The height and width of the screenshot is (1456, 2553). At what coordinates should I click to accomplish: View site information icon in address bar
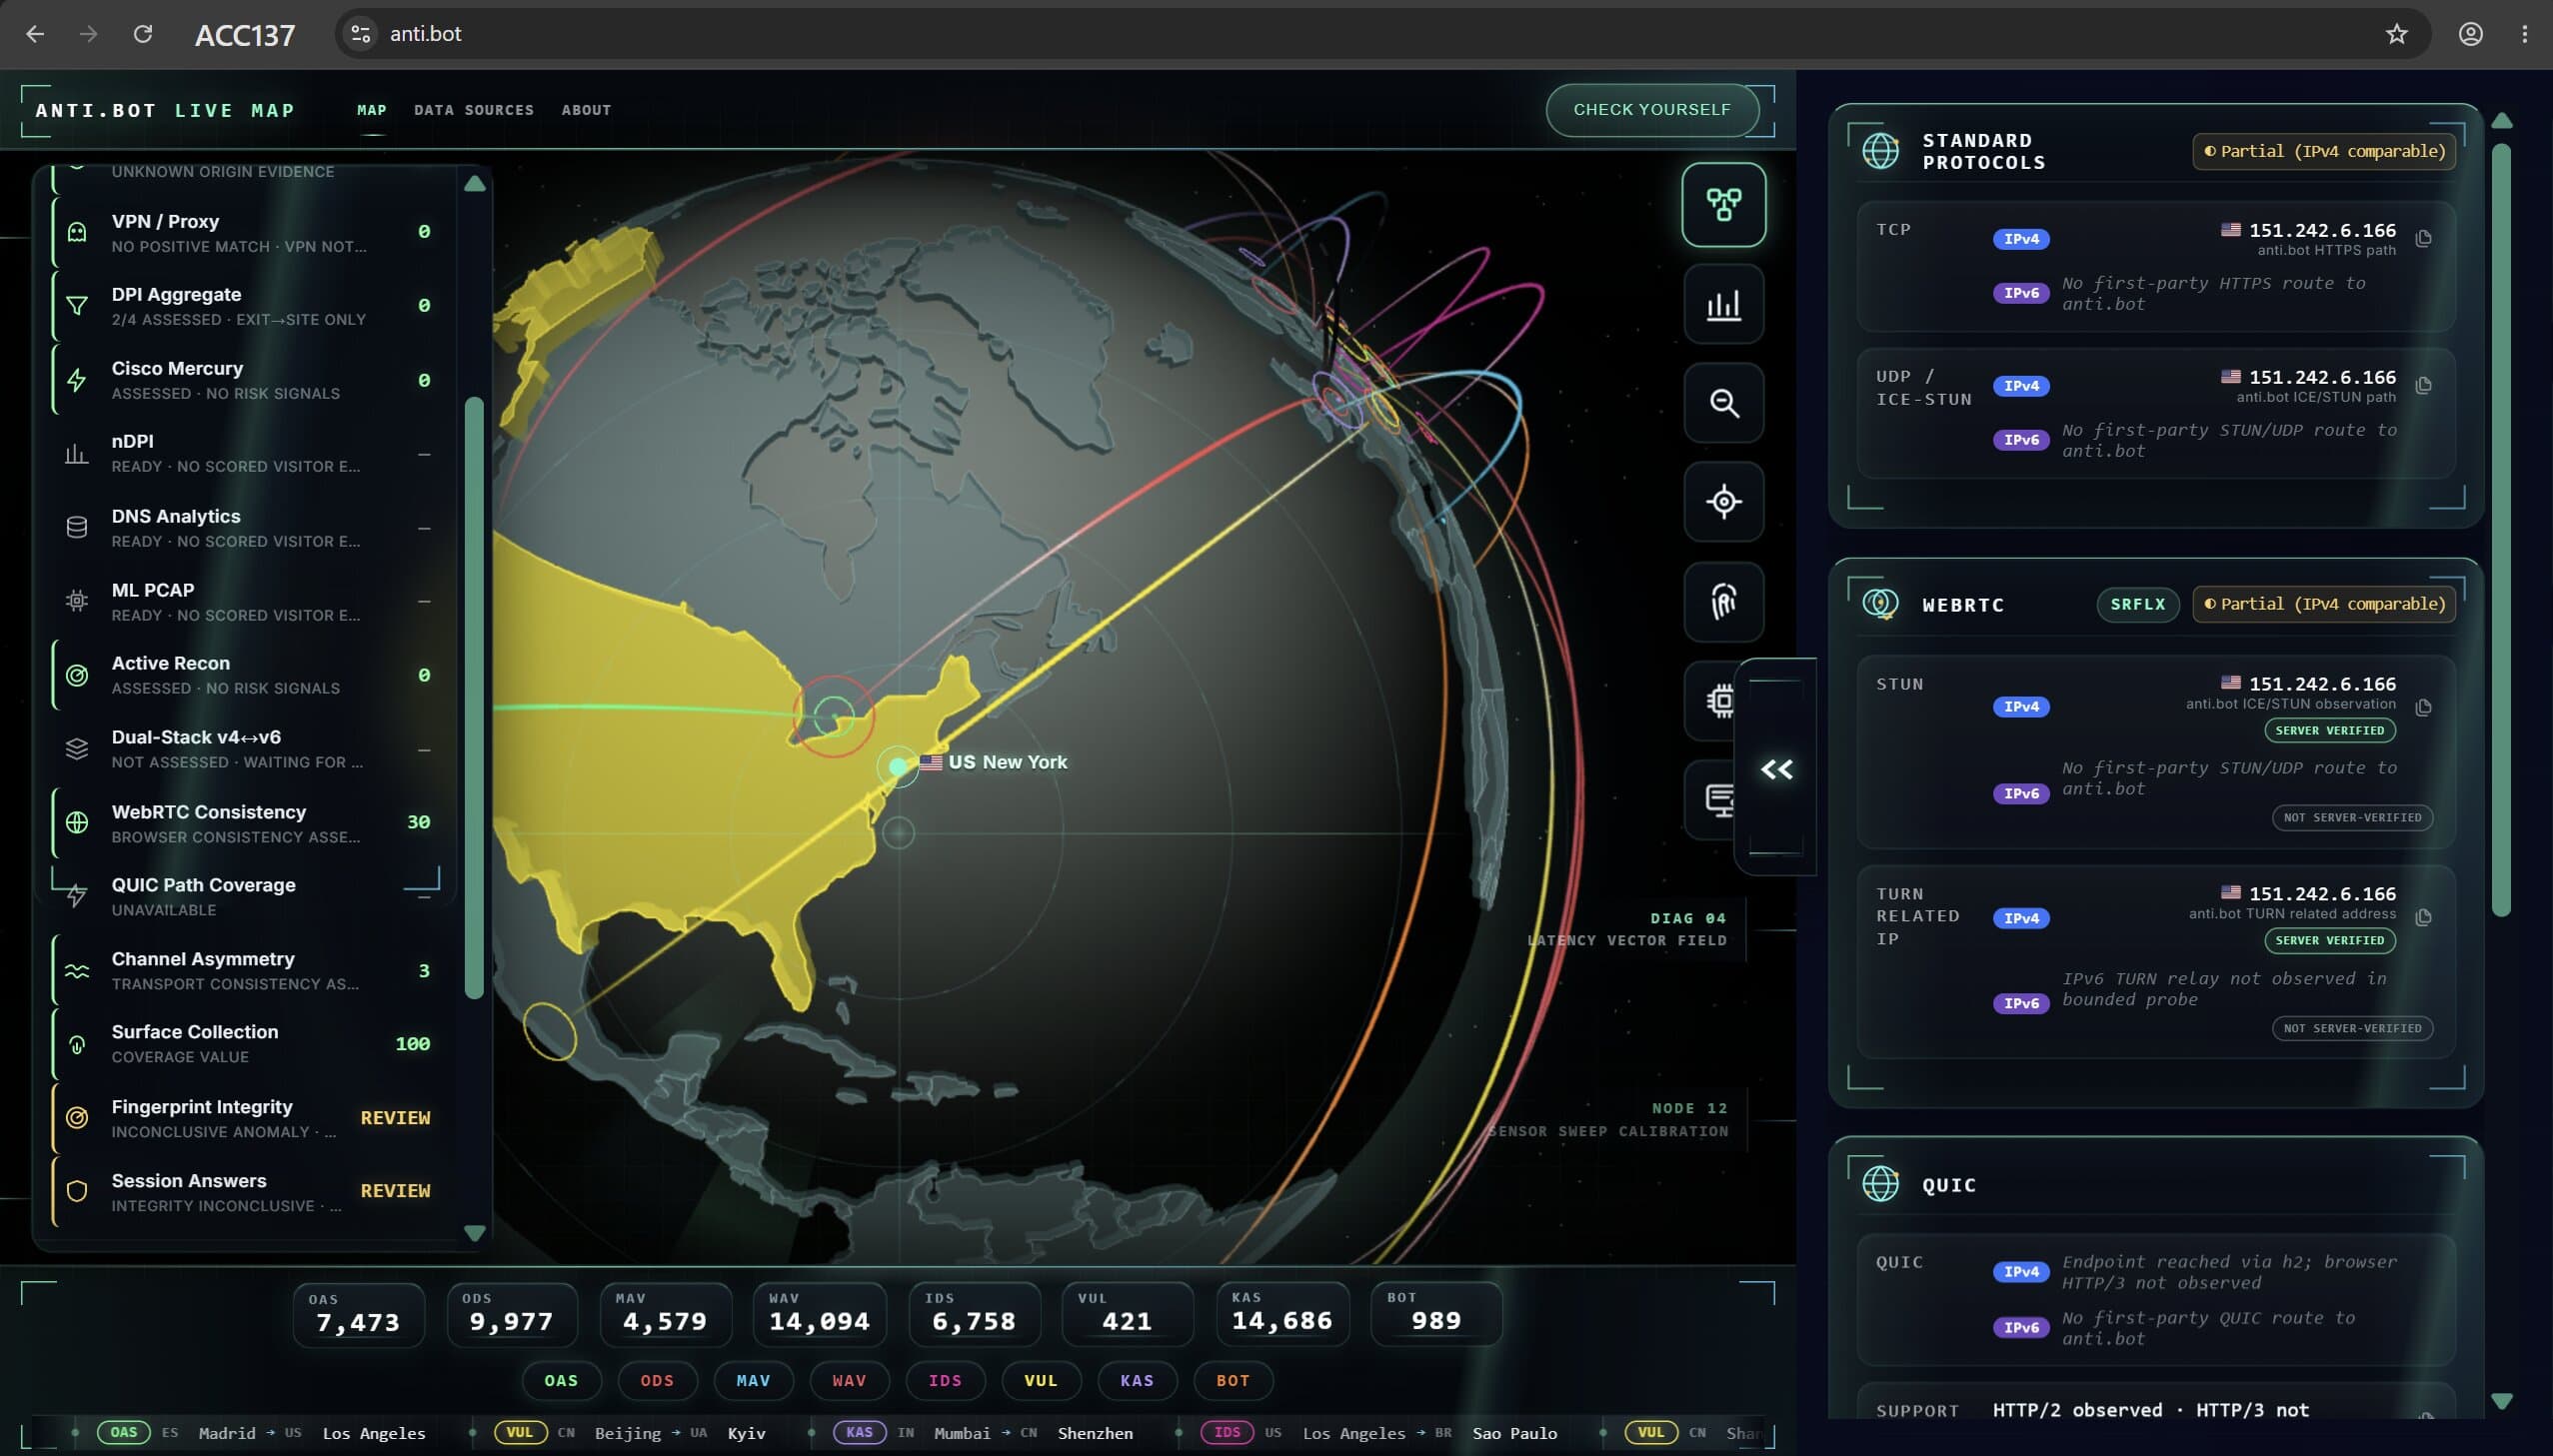click(361, 34)
